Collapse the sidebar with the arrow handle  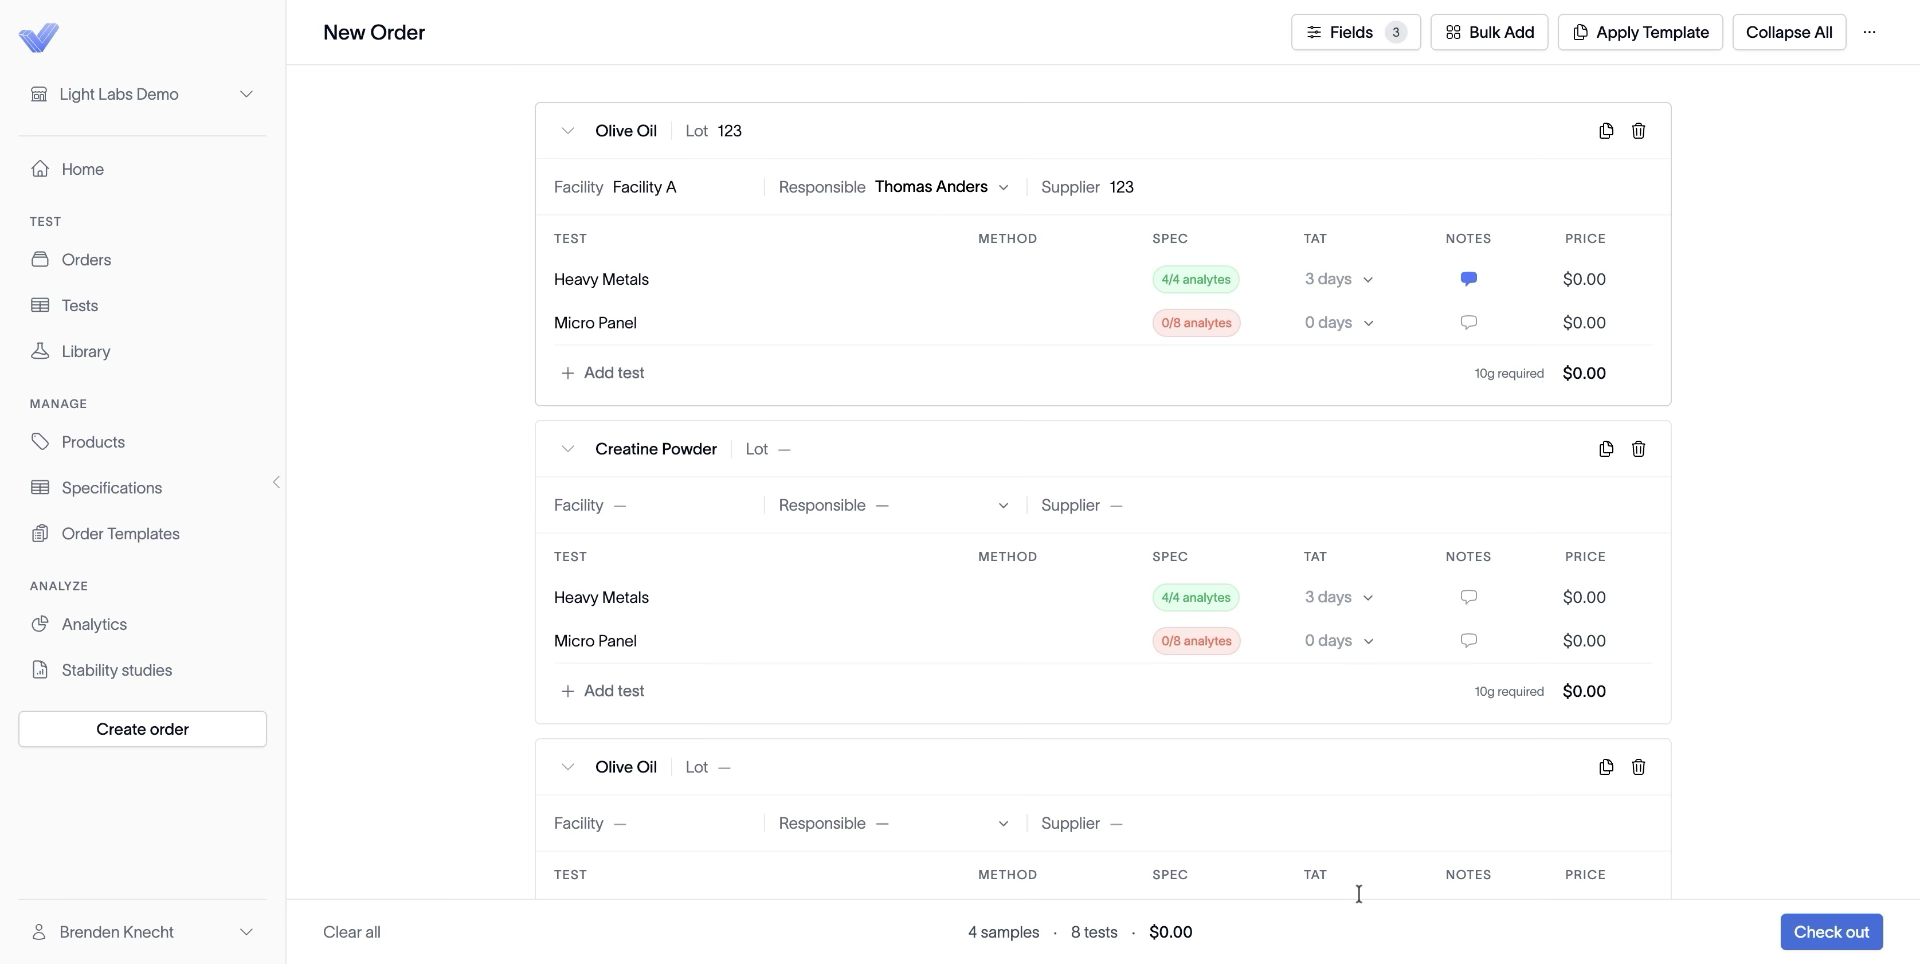point(277,482)
